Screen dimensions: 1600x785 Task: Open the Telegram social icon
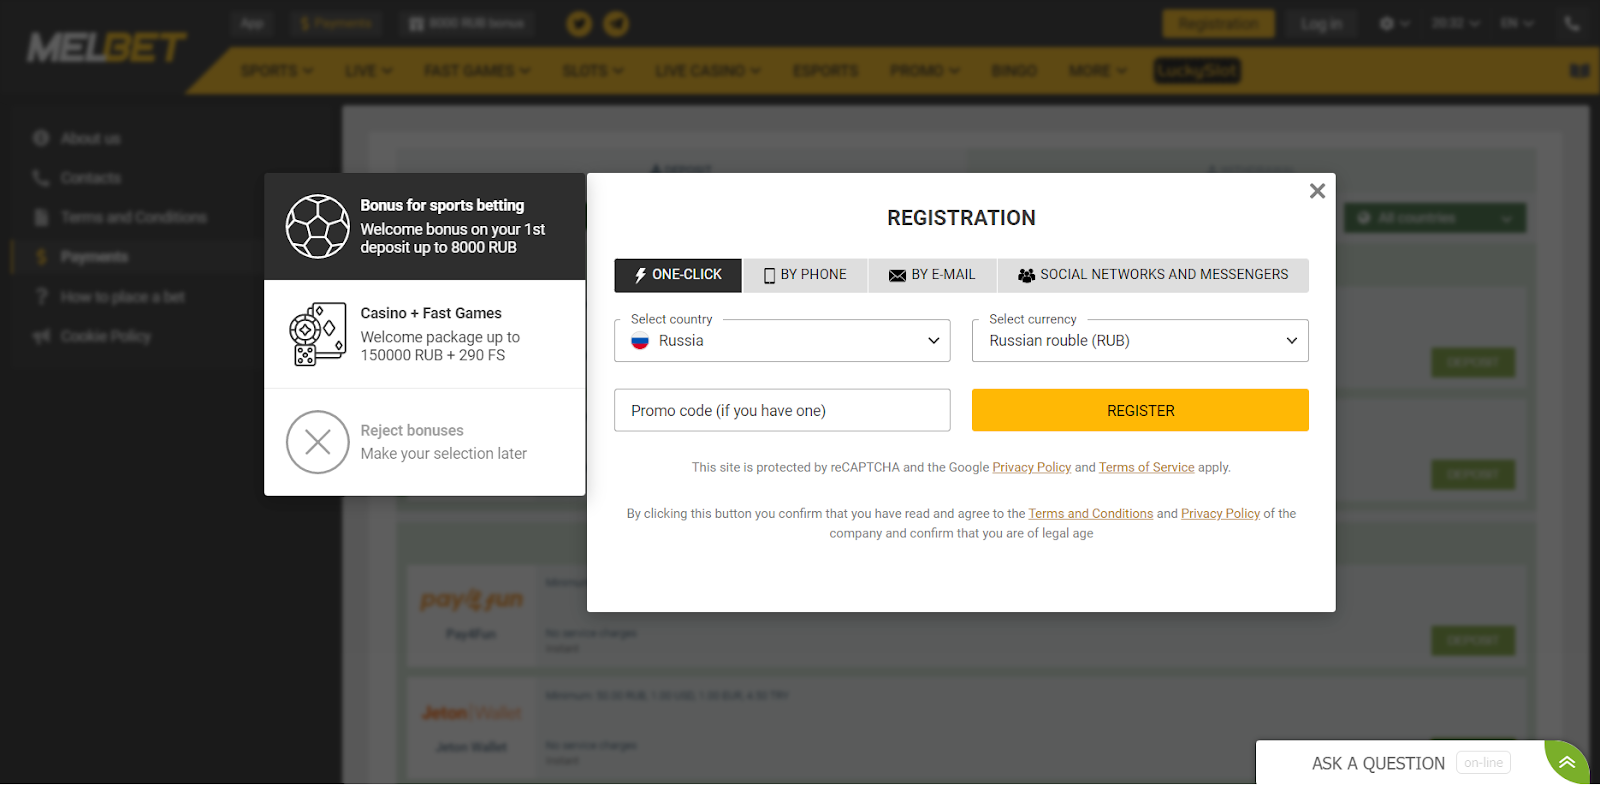(616, 23)
